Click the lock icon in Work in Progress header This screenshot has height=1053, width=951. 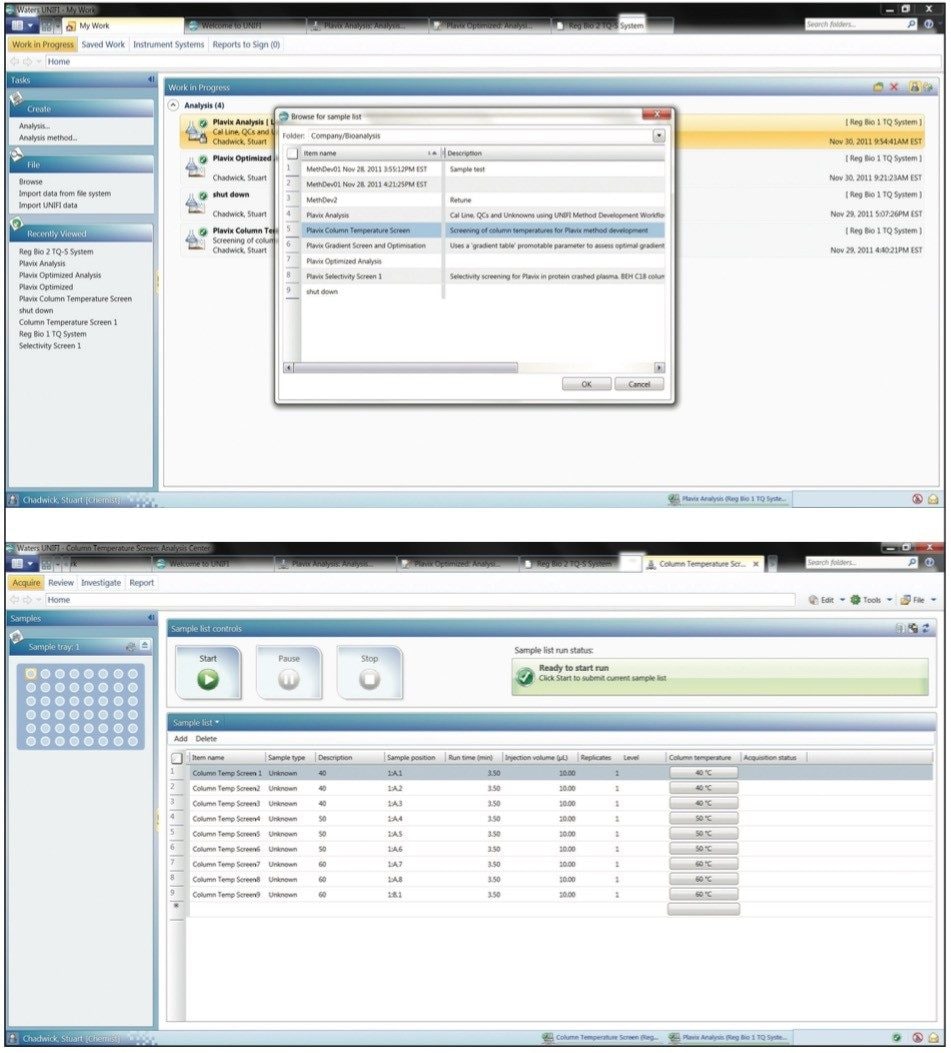tap(914, 87)
